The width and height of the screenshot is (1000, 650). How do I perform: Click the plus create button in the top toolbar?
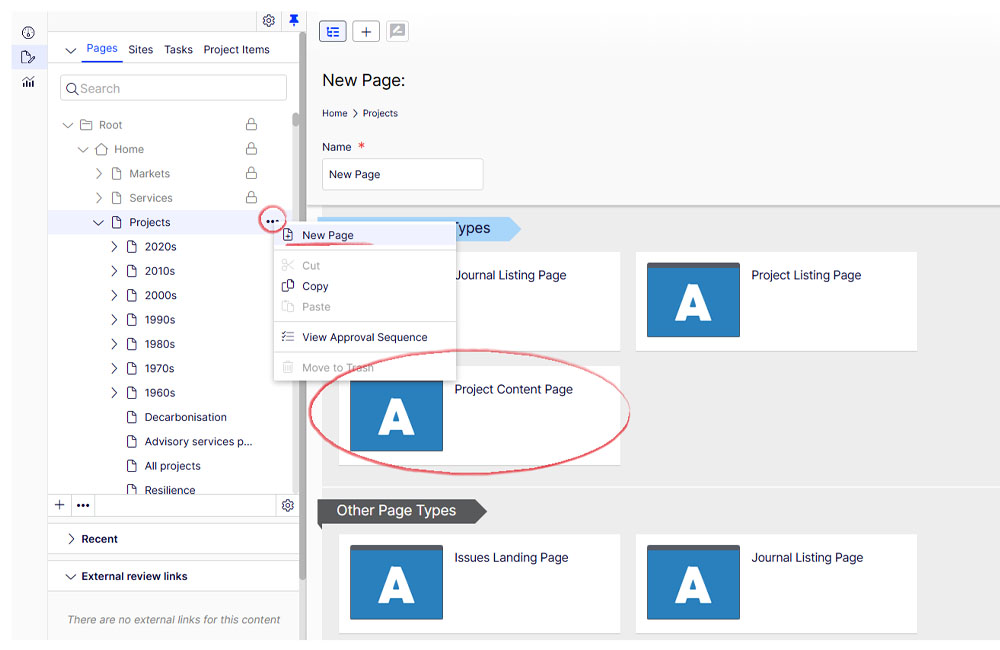tap(366, 31)
